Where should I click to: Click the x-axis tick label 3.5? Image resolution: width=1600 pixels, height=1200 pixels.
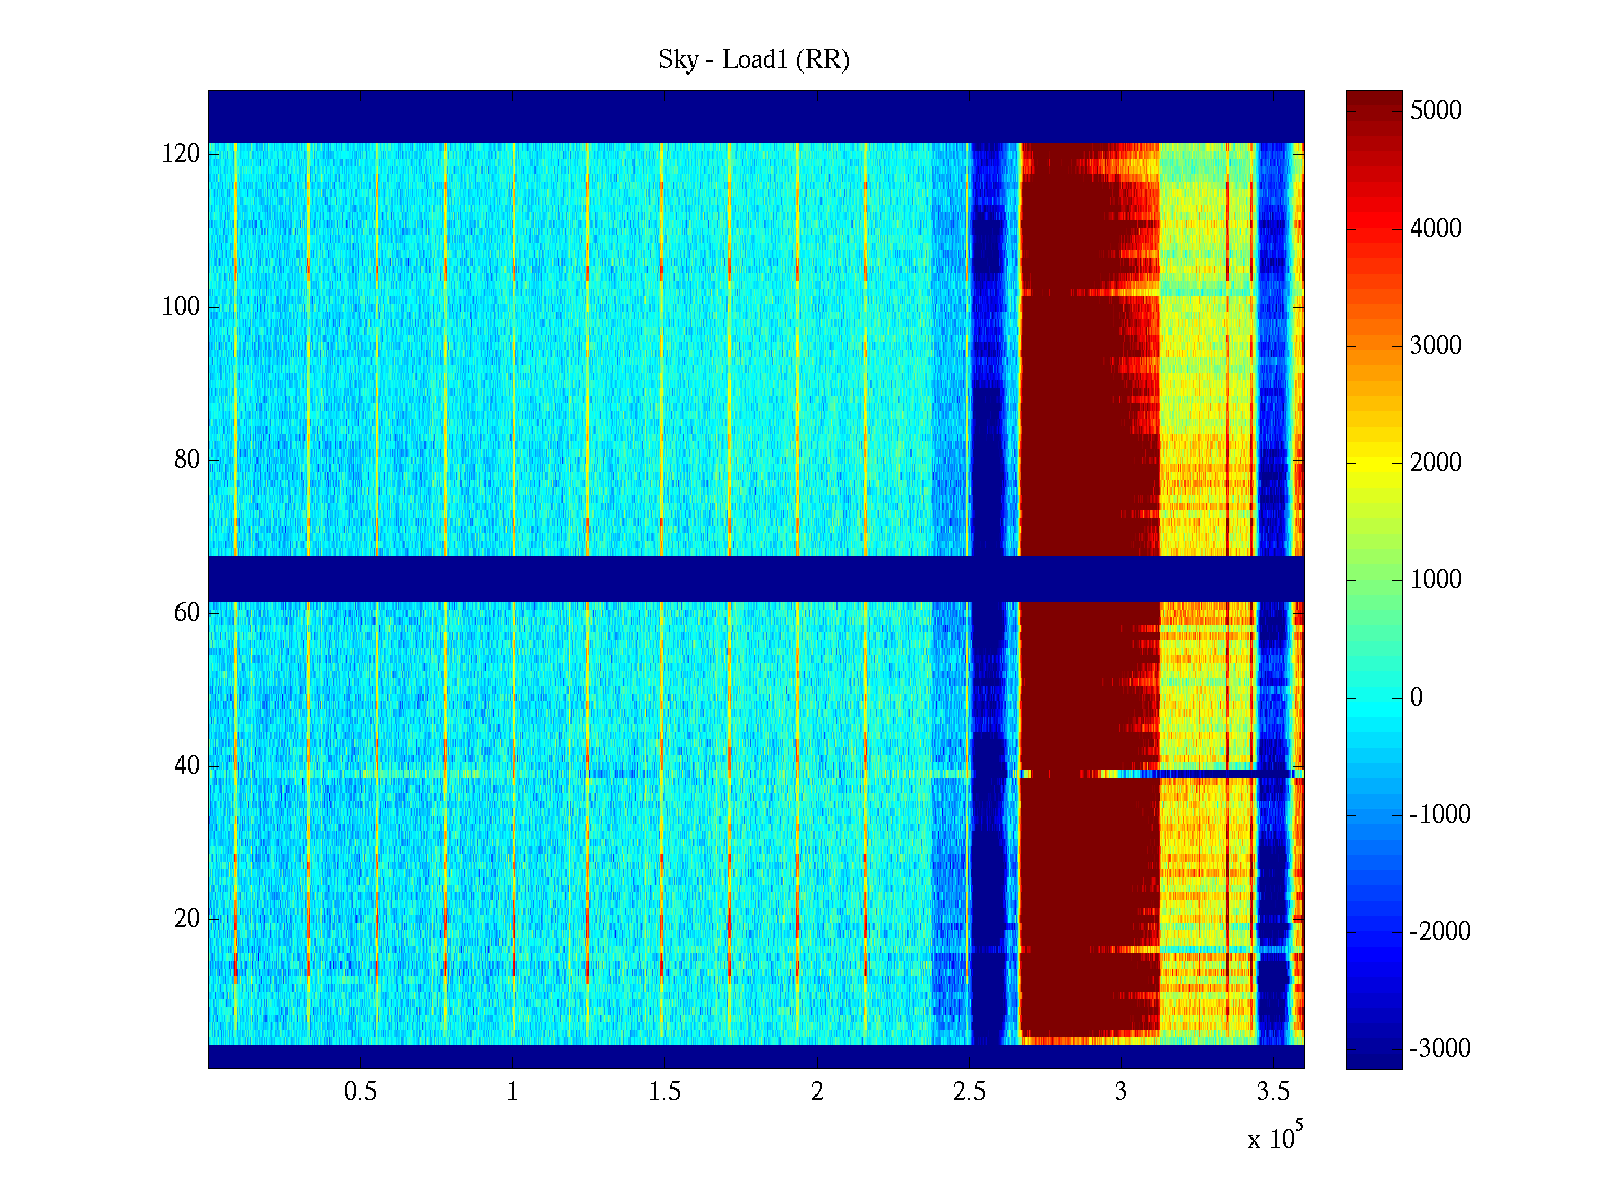[x=1273, y=1092]
